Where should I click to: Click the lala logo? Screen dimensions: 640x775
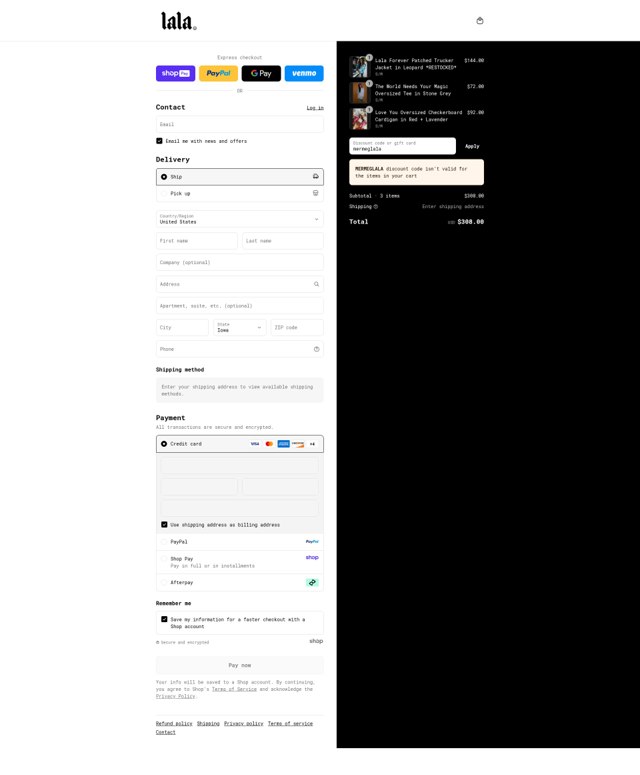click(179, 21)
